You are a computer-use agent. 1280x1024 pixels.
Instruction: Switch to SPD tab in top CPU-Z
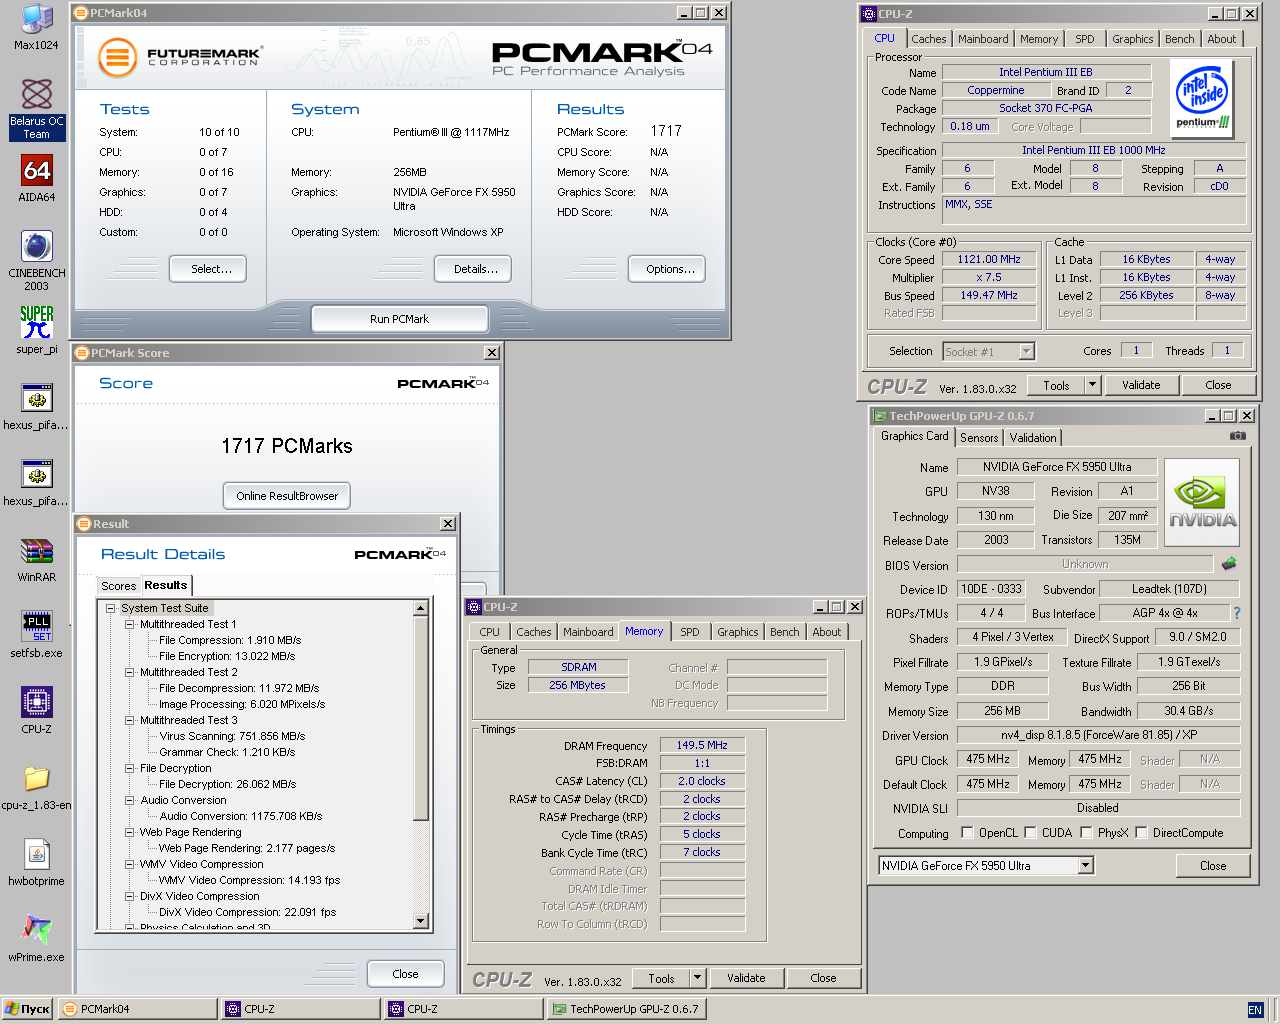point(1084,39)
